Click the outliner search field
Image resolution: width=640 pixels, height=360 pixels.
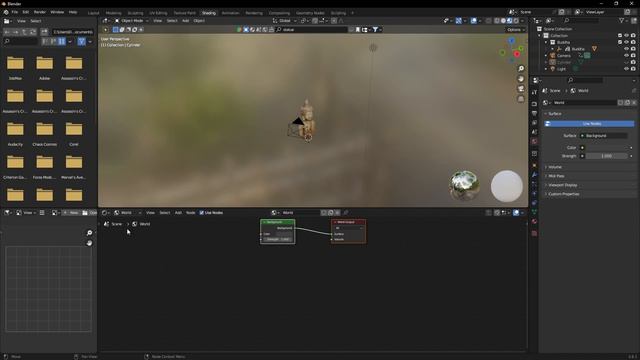coord(582,20)
